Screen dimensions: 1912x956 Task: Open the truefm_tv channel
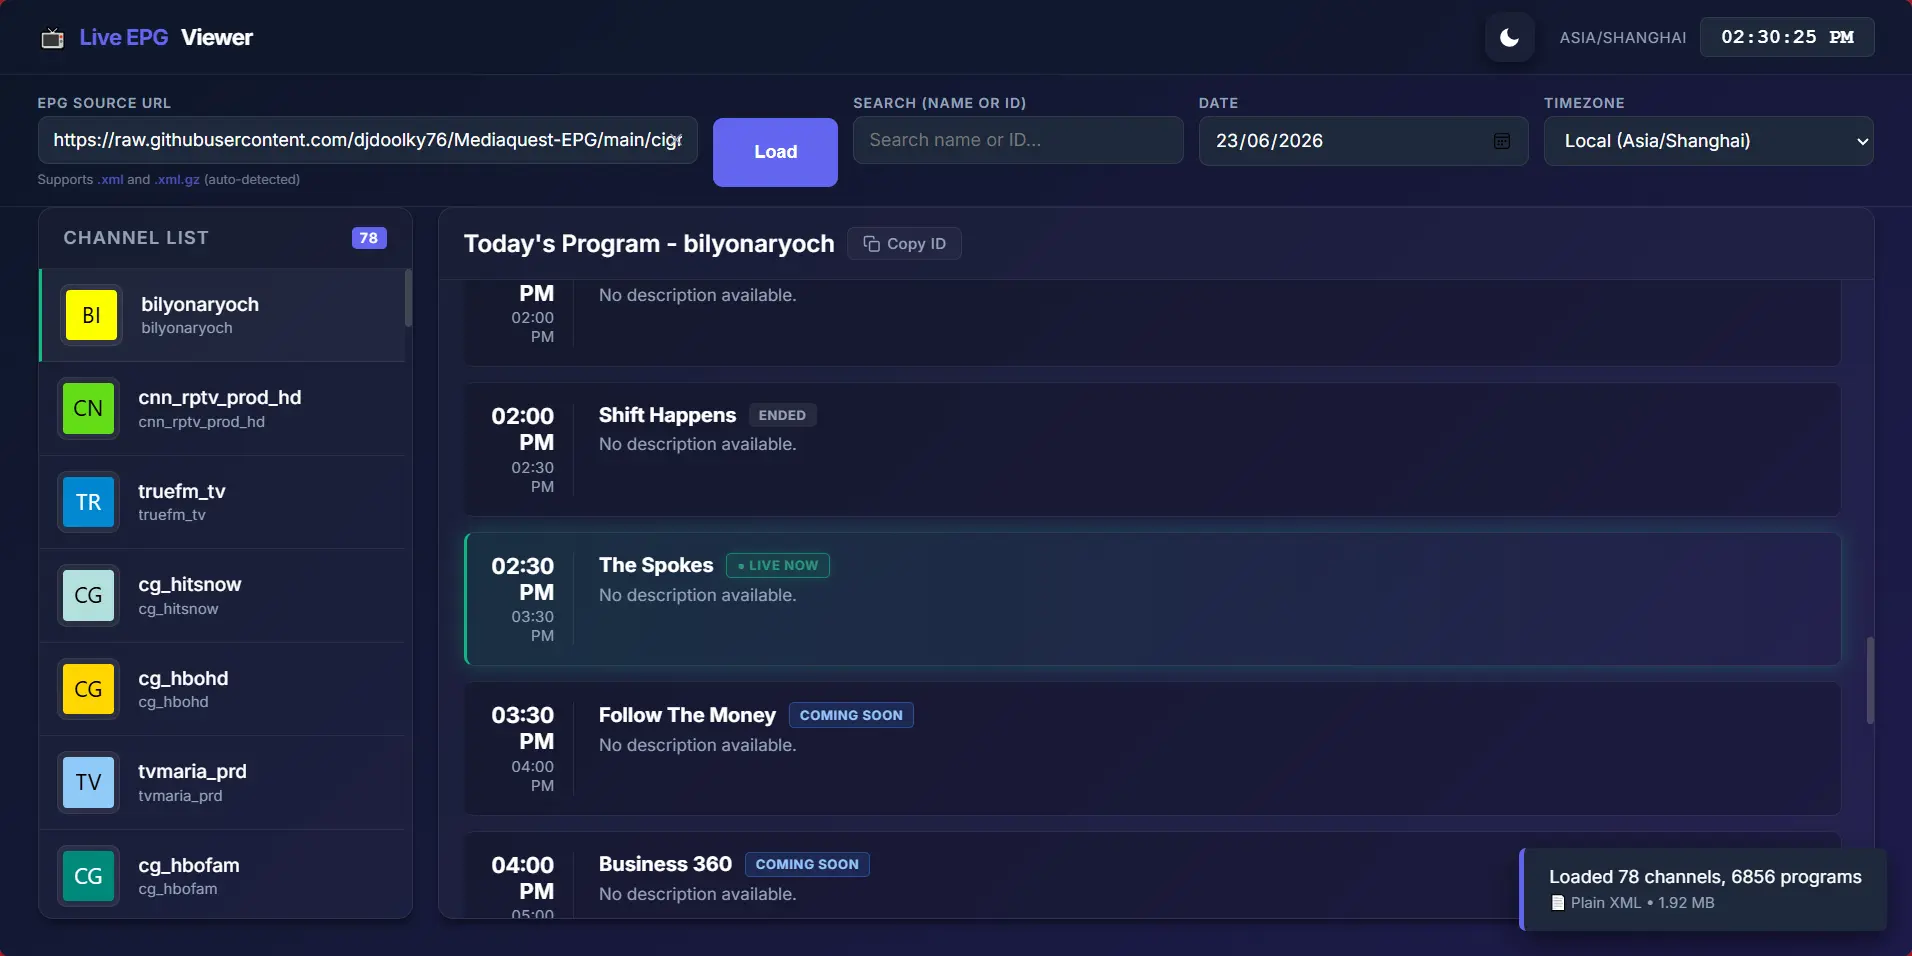[x=223, y=502]
